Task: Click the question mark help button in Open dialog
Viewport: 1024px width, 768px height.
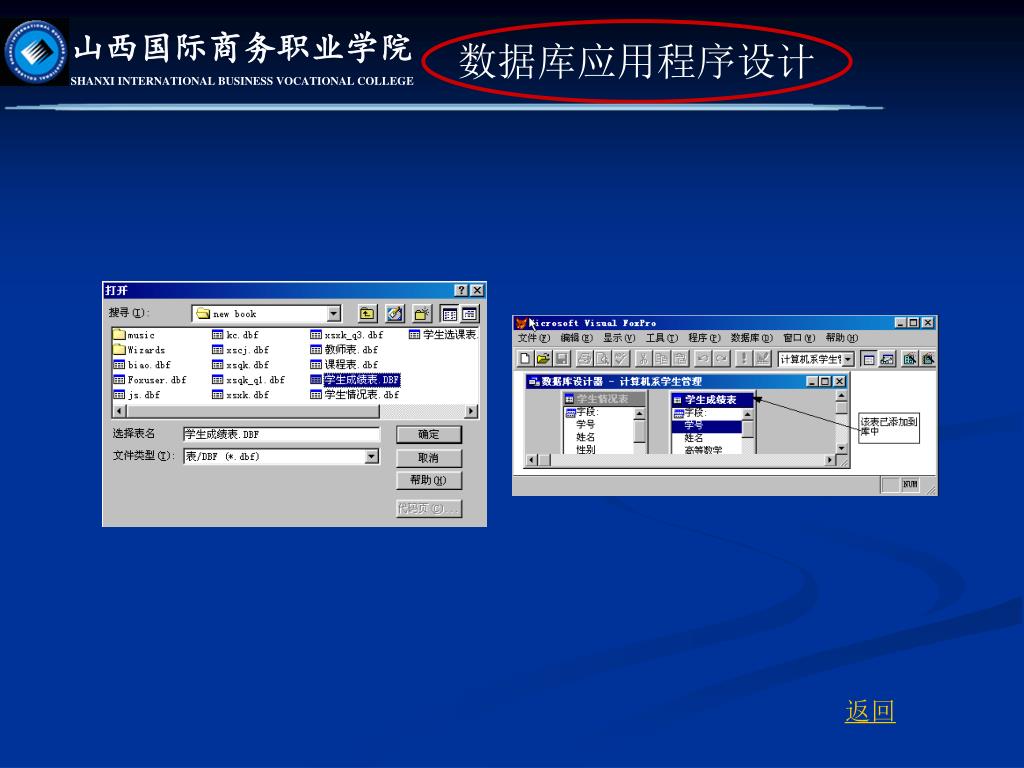Action: click(x=461, y=291)
